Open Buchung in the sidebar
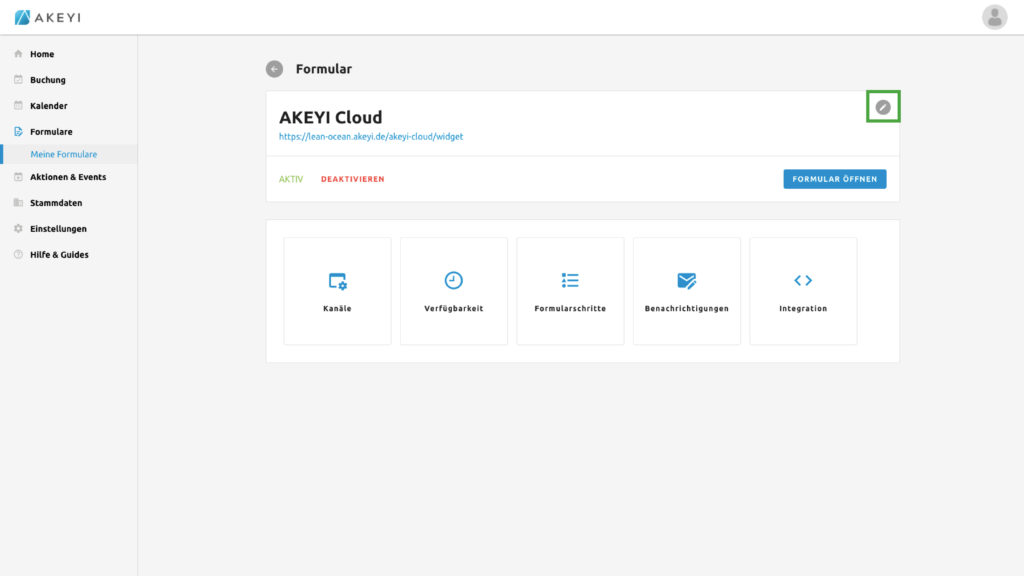 [x=47, y=80]
